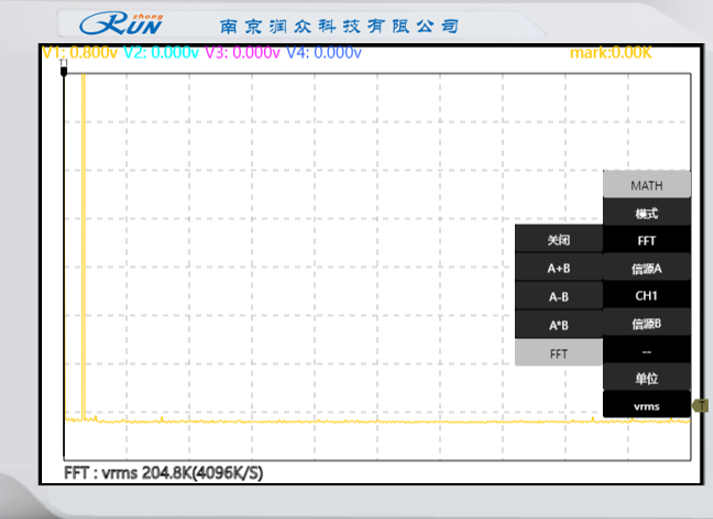Select the V1 0.800v channel readout
The height and width of the screenshot is (519, 713).
click(x=81, y=53)
